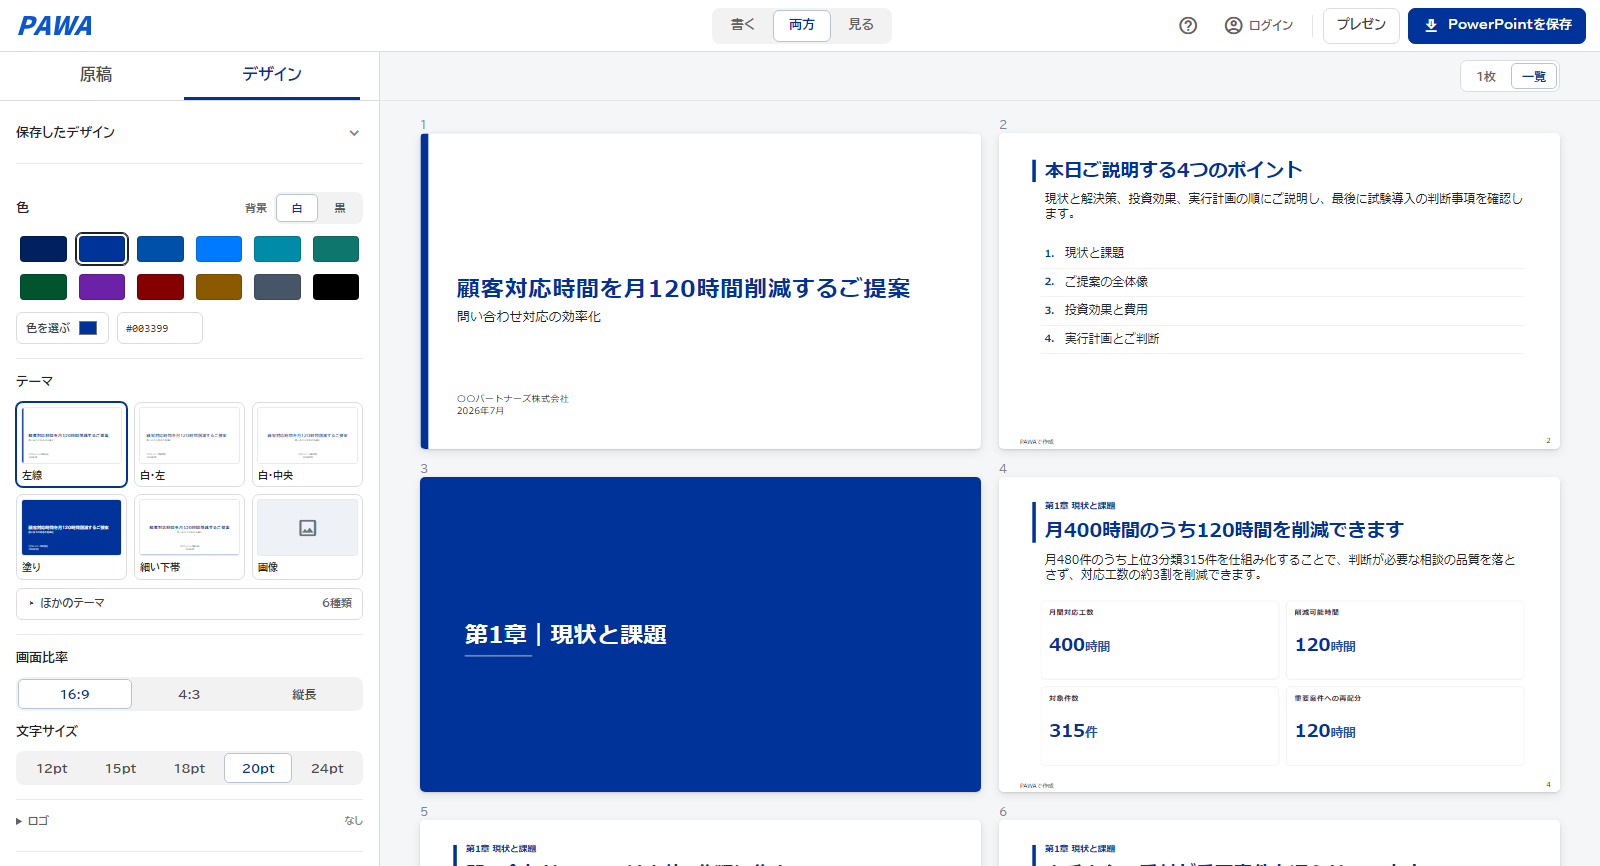Click the 月400時間のうち120時間を削減できます heading
The width and height of the screenshot is (1600, 866).
(1224, 530)
